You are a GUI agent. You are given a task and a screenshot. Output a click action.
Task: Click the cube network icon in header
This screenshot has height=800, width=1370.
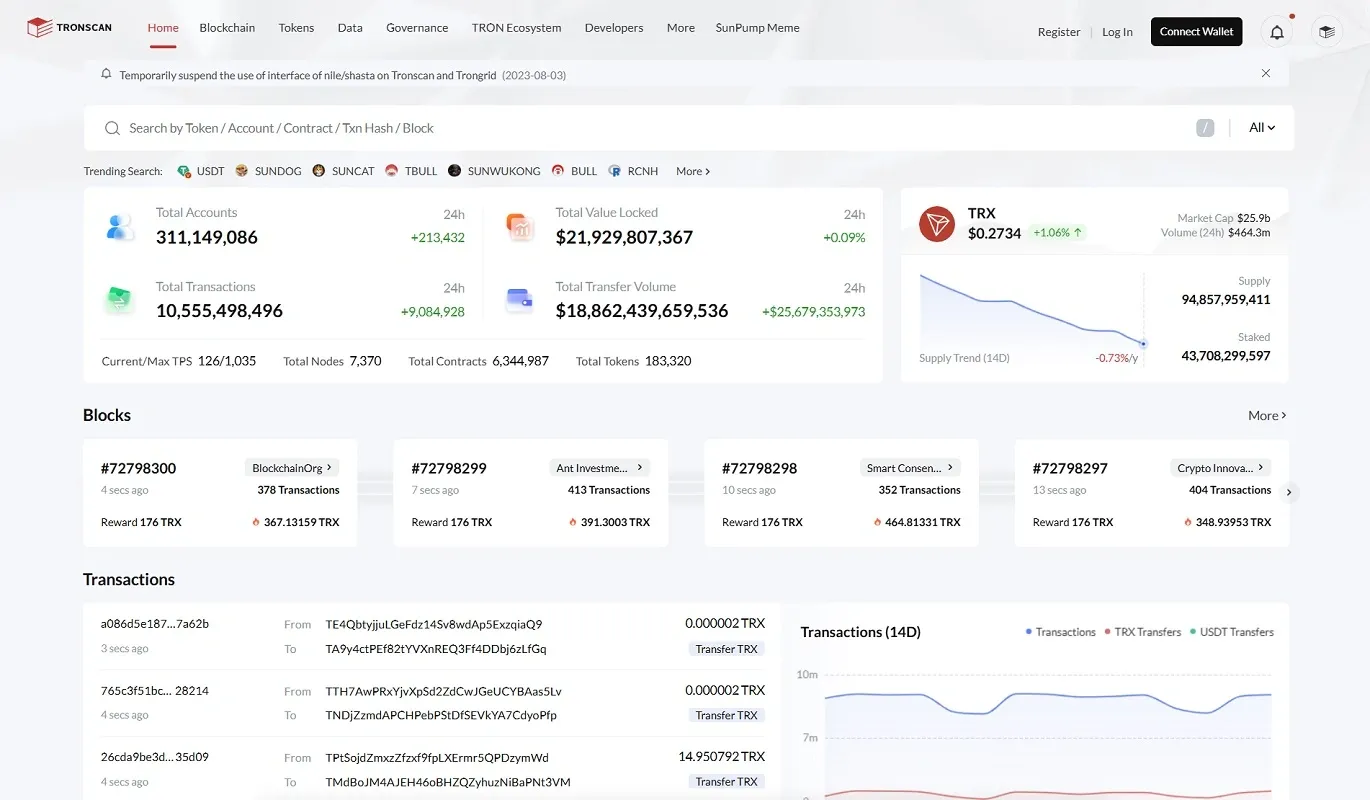click(x=1327, y=32)
